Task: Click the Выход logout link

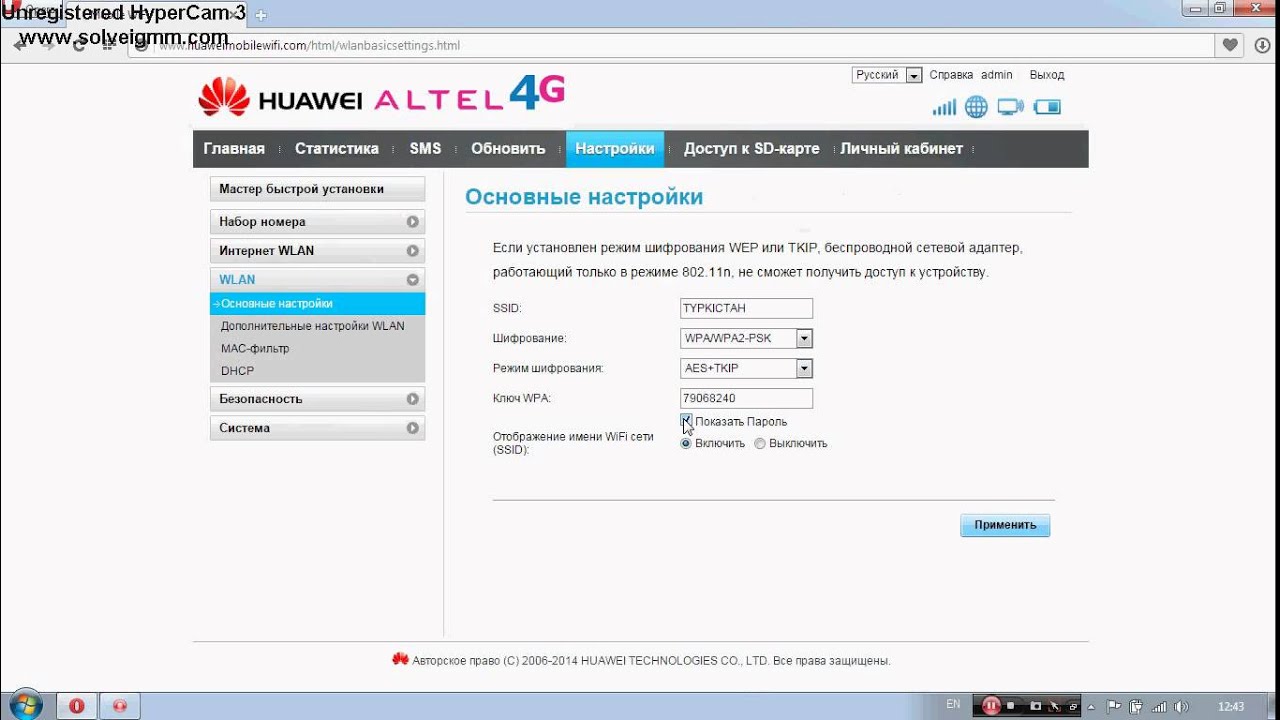Action: 1047,75
